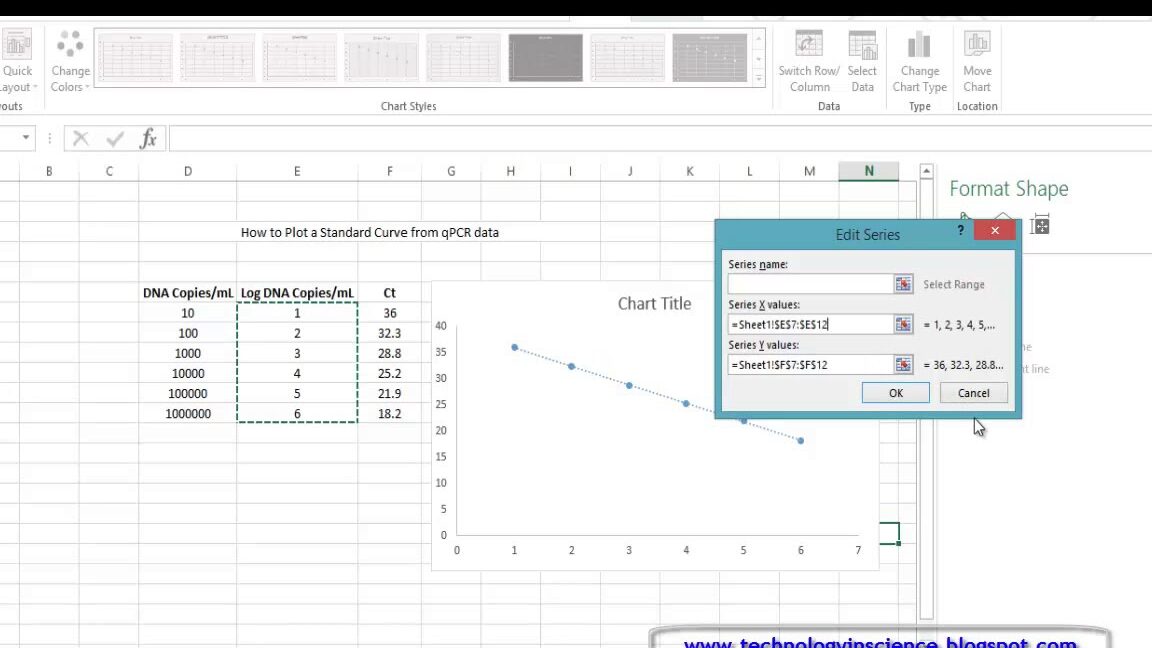Select the Effects icon in the Format Shape pane

1003,213
